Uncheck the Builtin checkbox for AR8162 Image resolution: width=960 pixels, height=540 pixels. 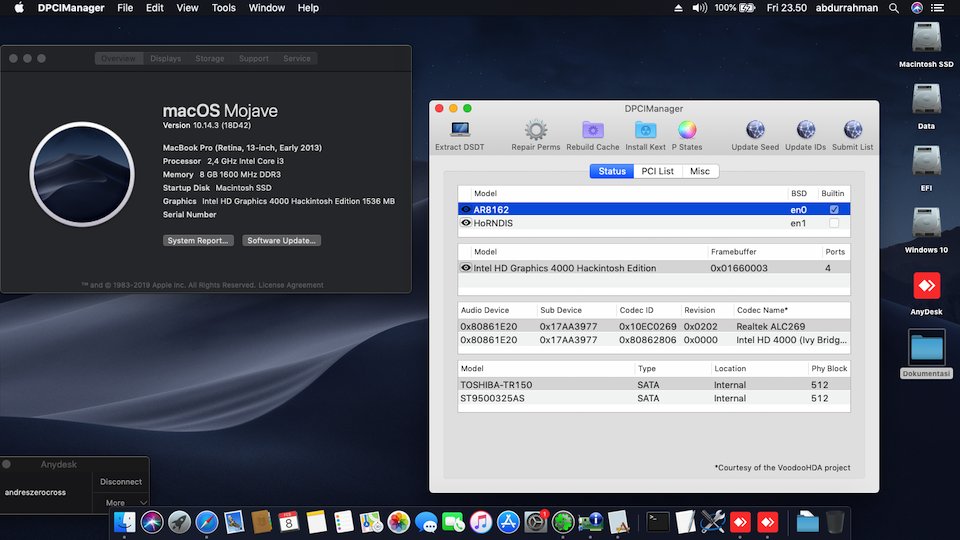pos(834,209)
